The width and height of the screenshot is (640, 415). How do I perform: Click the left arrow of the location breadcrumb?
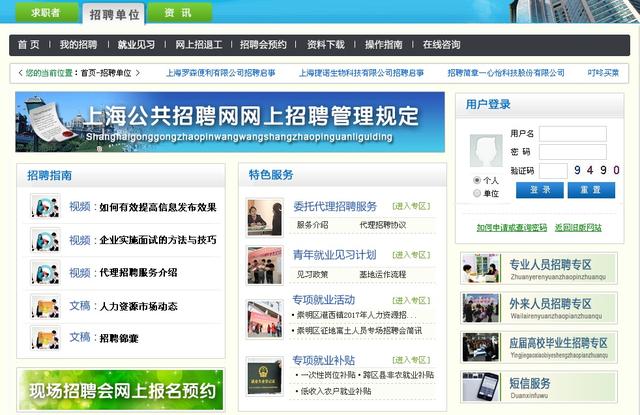[20, 73]
